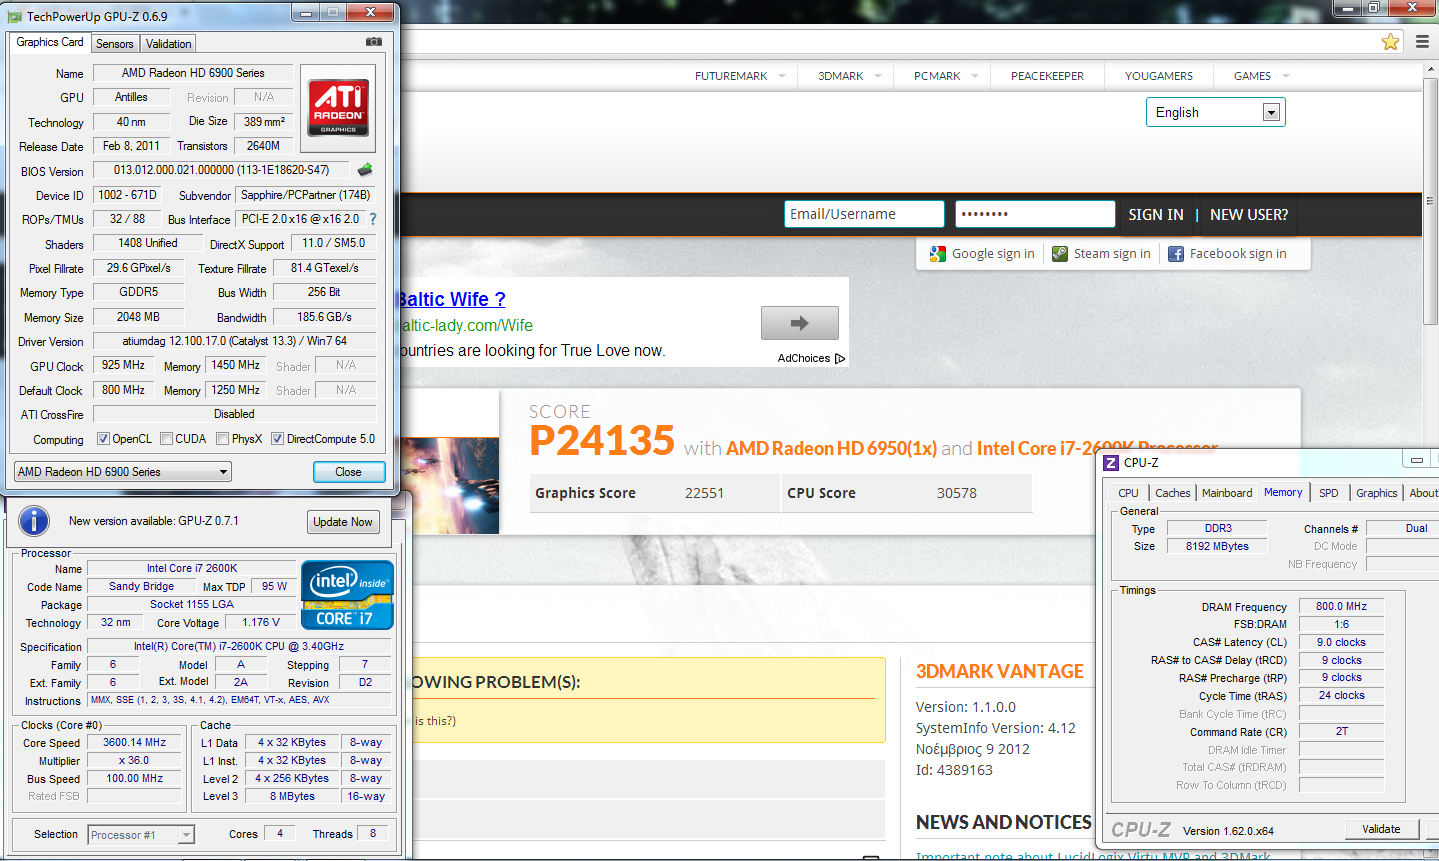Image resolution: width=1439 pixels, height=861 pixels.
Task: Open the SPD tab in CPU-Z
Action: point(1329,493)
